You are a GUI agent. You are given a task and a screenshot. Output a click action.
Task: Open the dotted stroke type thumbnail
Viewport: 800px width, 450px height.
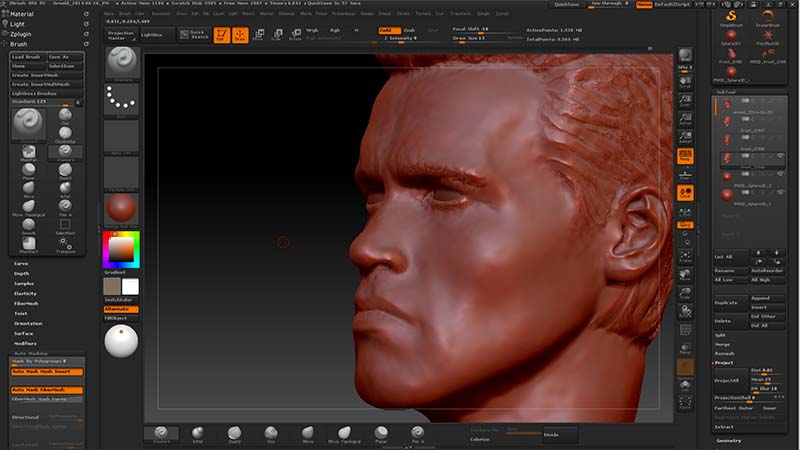coord(121,99)
